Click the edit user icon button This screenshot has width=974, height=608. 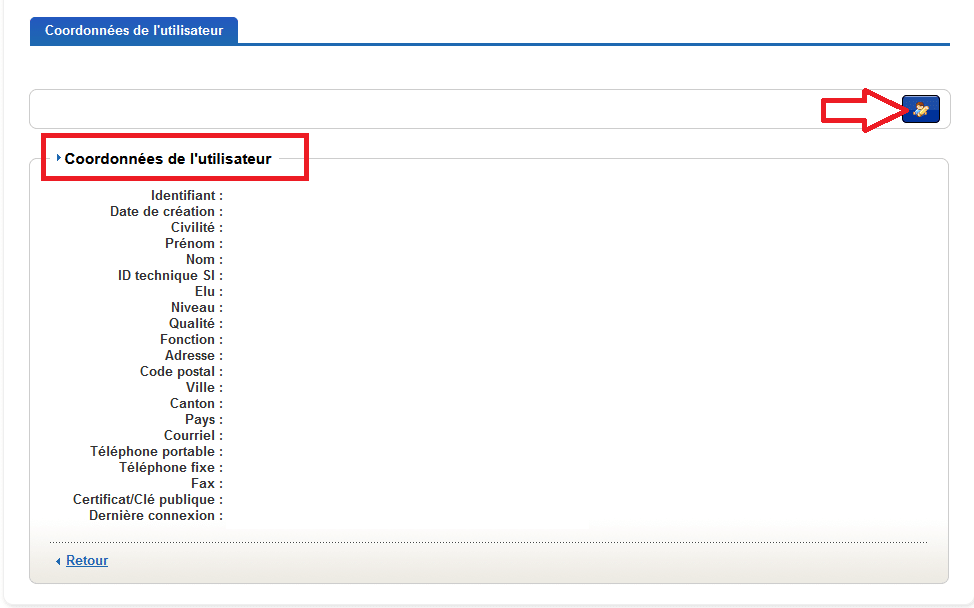point(921,109)
